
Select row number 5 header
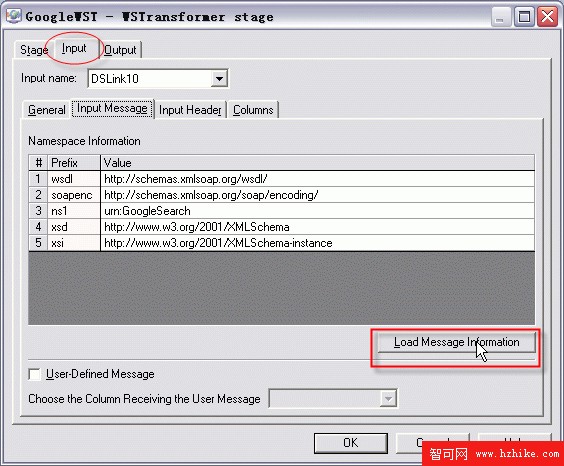[x=38, y=243]
